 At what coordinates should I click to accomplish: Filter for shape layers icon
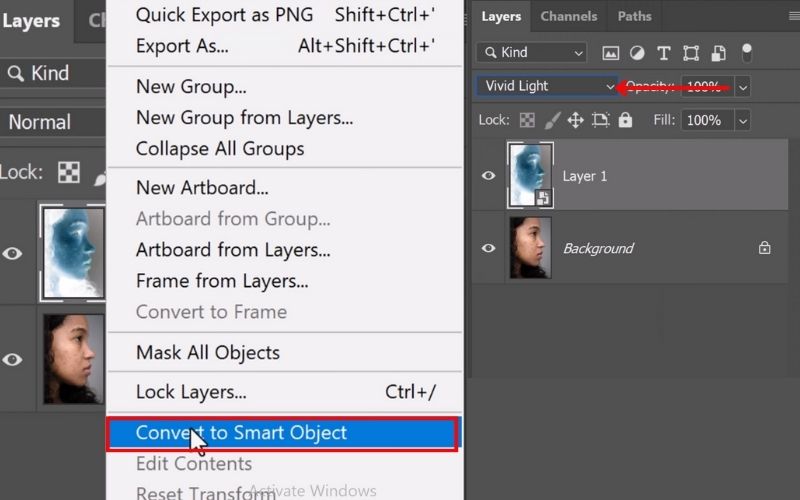(x=691, y=53)
